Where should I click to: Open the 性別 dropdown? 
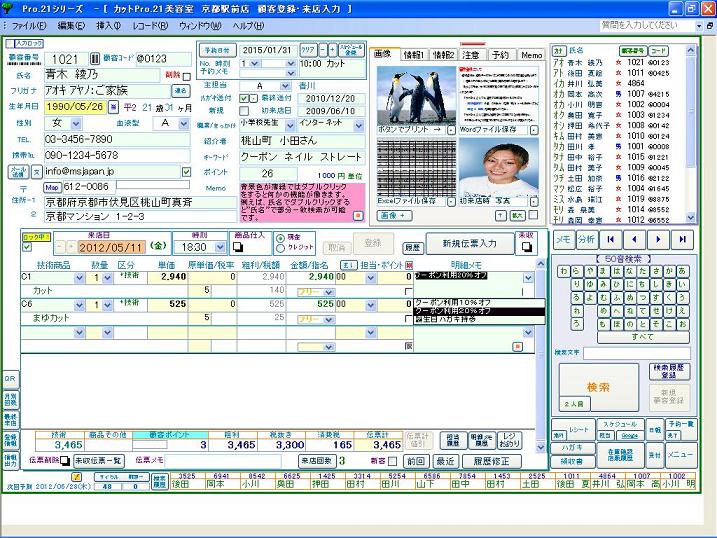point(76,123)
